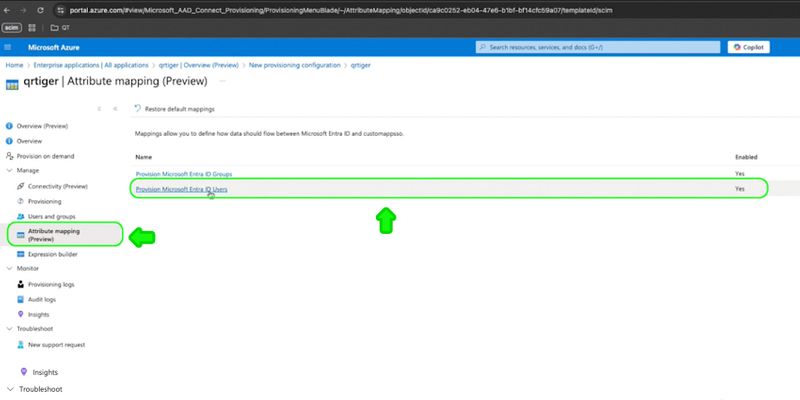The height and width of the screenshot is (400, 800).
Task: Collapse the Manage section
Action: coord(9,170)
